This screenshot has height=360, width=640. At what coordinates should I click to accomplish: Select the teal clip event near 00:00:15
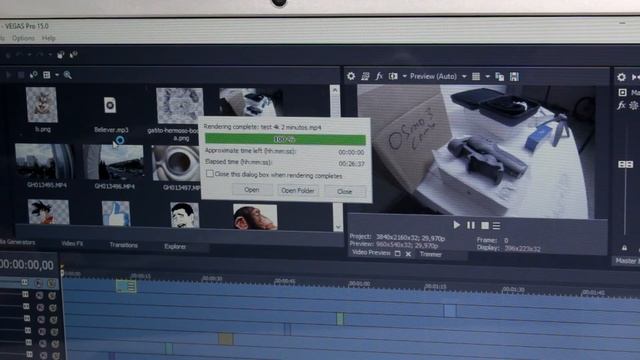pyautogui.click(x=126, y=286)
